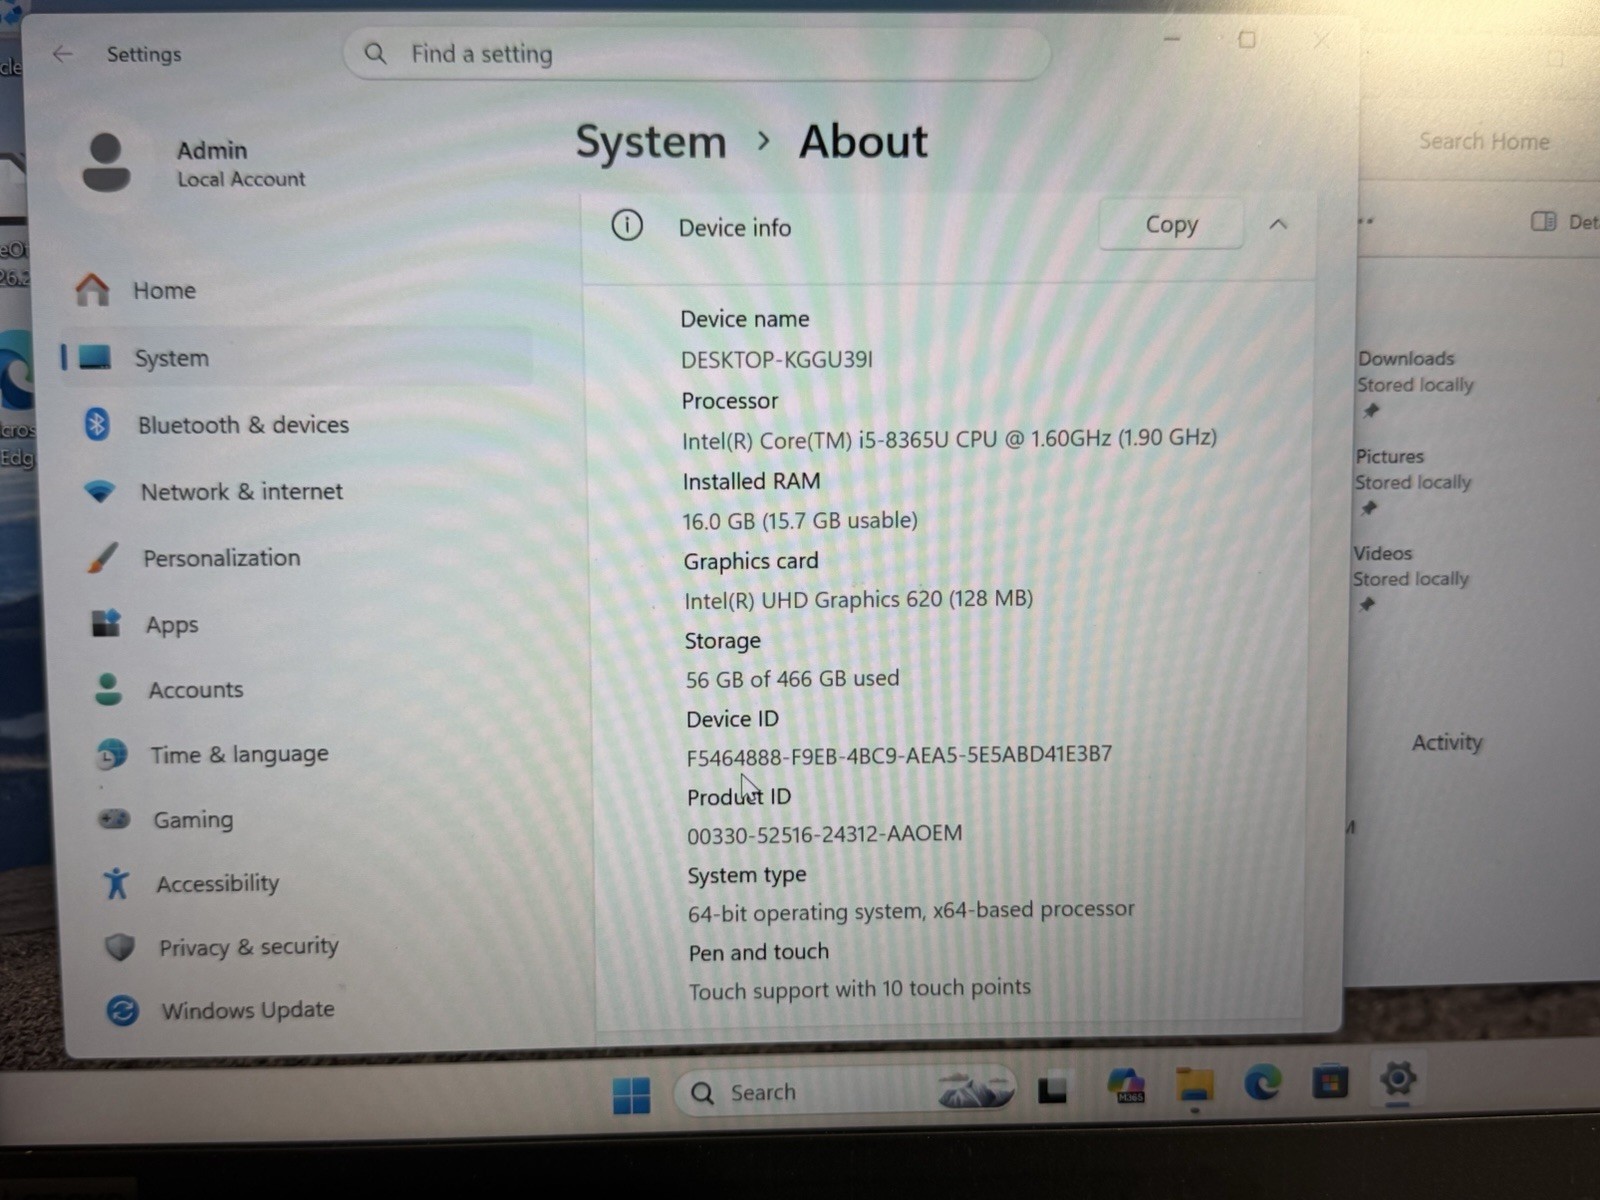
Task: Click the See more dots in File Explorer
Action: pyautogui.click(x=1366, y=221)
